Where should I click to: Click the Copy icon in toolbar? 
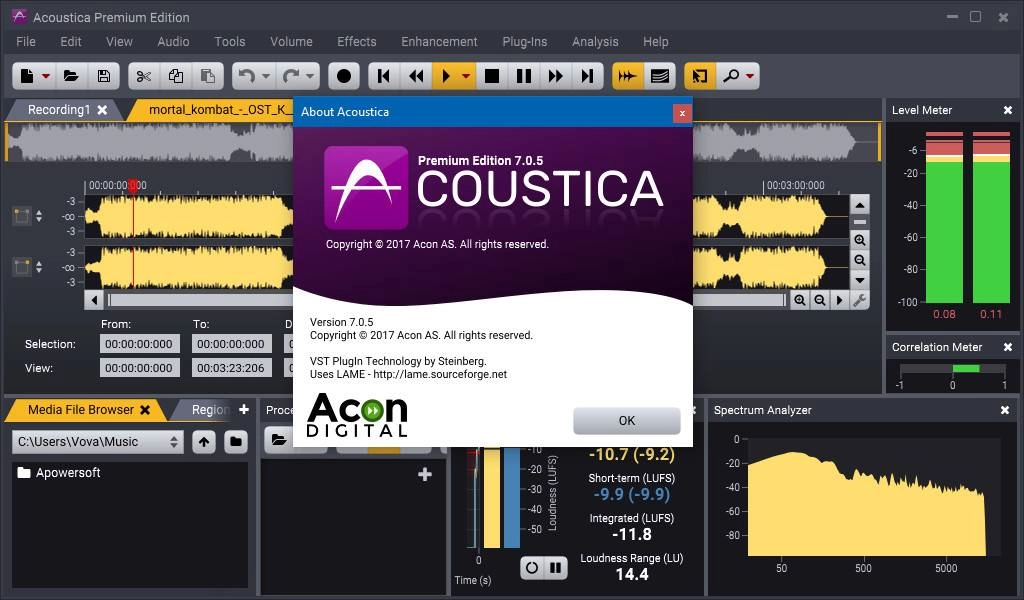[x=176, y=76]
